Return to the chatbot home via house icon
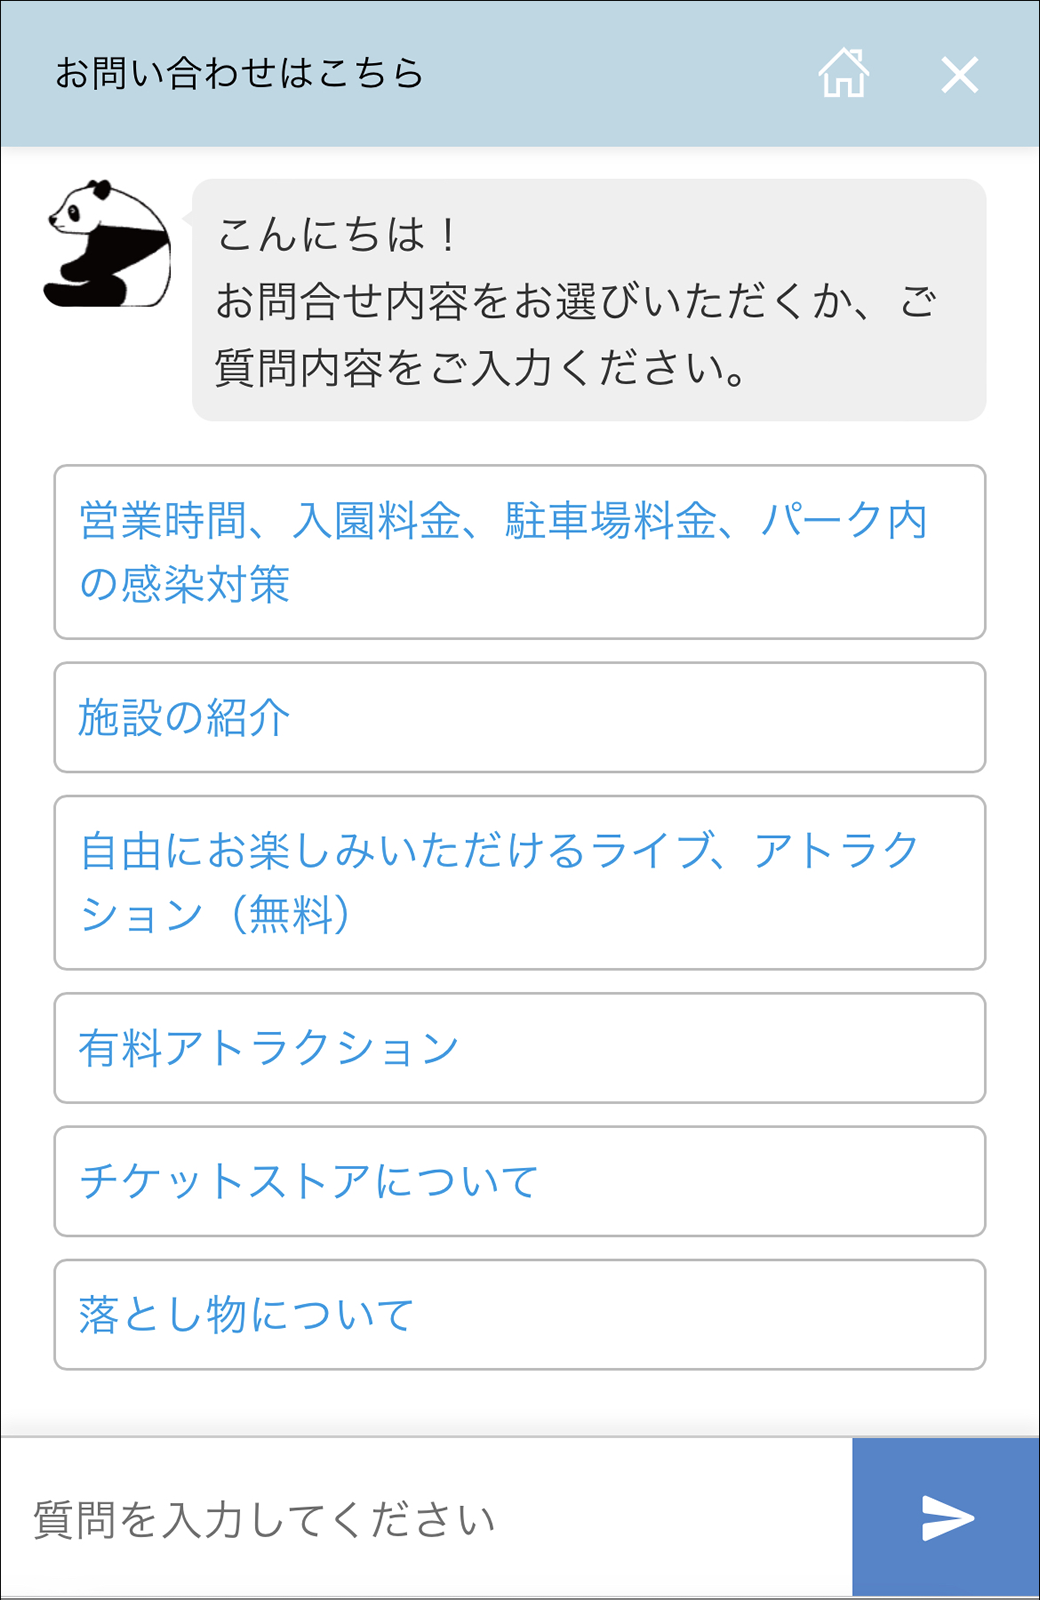1040x1600 pixels. 843,73
